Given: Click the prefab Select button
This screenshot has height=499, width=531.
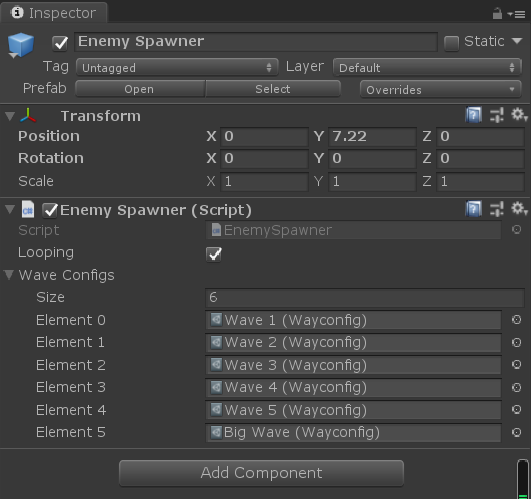Looking at the screenshot, I should [273, 89].
